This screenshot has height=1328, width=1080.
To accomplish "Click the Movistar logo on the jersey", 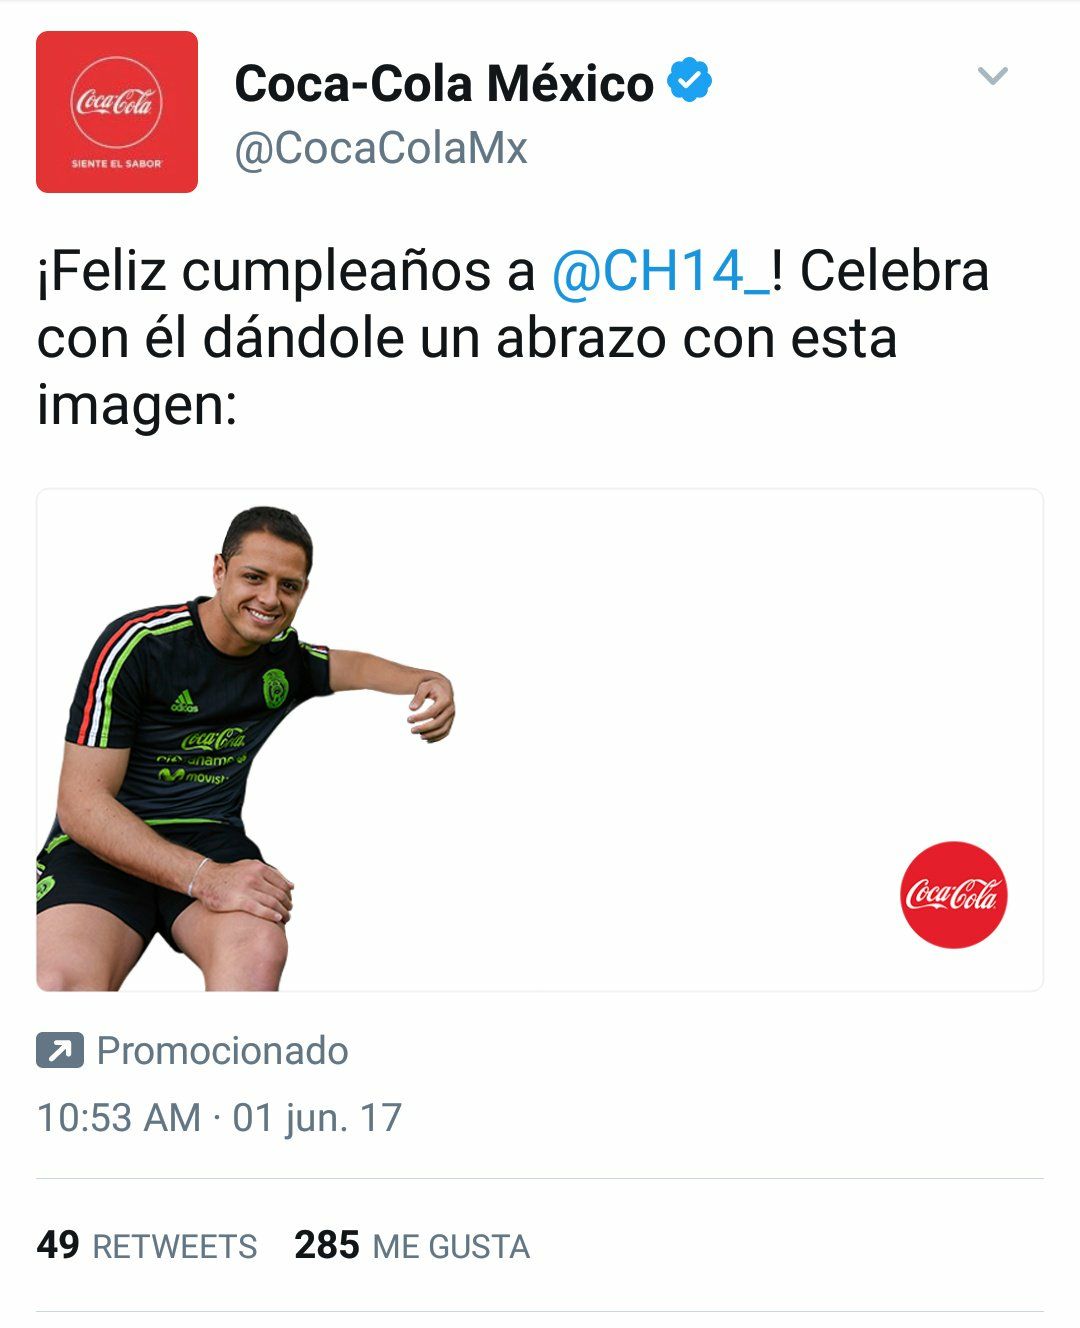I will 193,775.
